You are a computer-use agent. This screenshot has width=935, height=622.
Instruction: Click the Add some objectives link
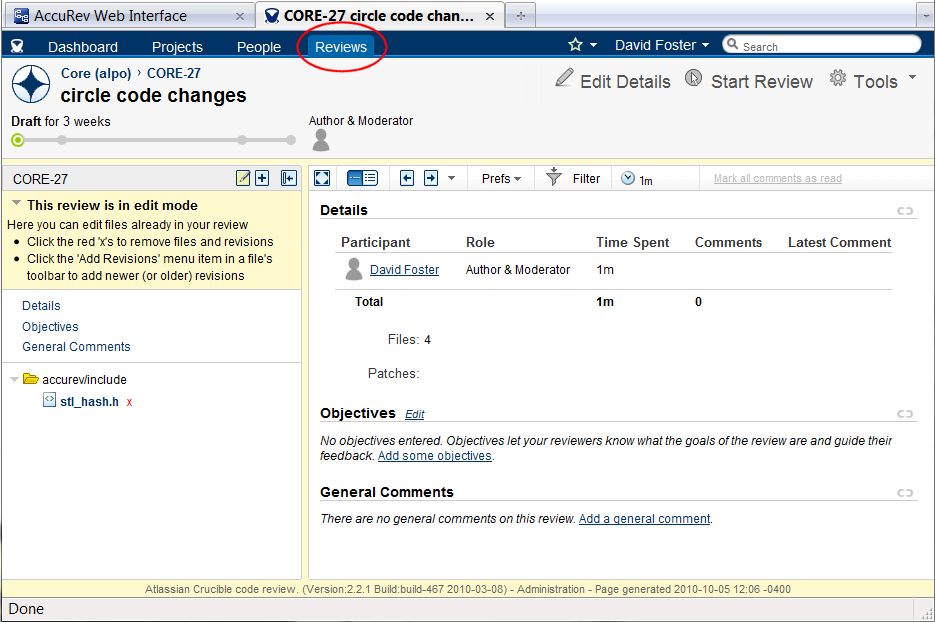pos(435,456)
